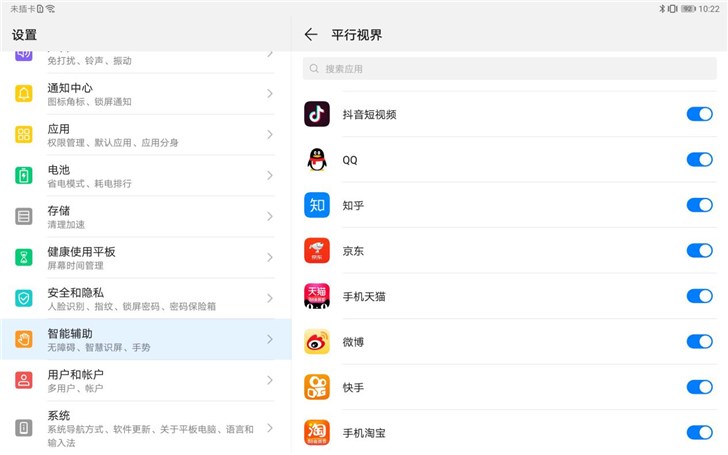Tap the 京东 app icon

[x=317, y=250]
